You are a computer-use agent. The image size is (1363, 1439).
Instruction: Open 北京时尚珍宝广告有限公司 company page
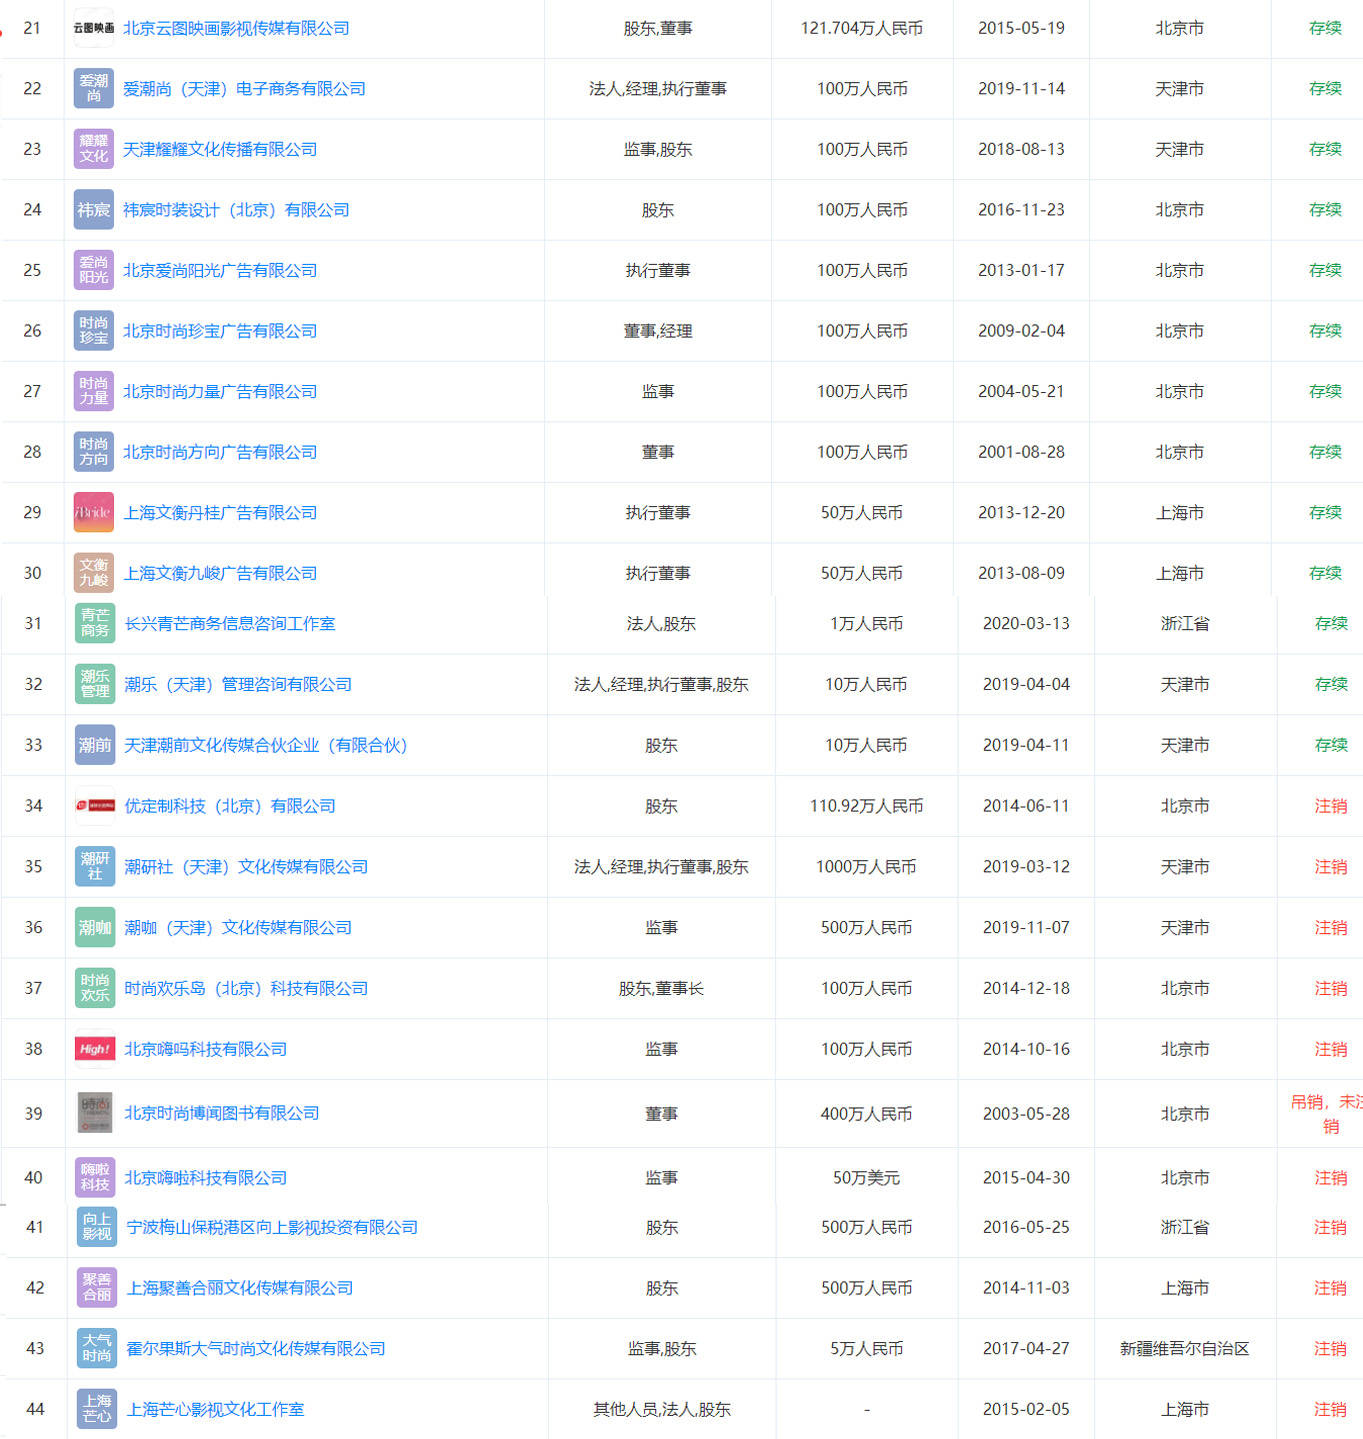point(220,331)
